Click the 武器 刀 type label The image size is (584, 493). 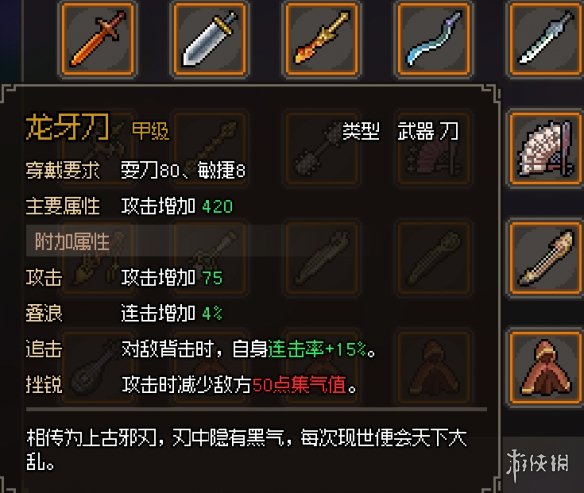[x=428, y=131]
